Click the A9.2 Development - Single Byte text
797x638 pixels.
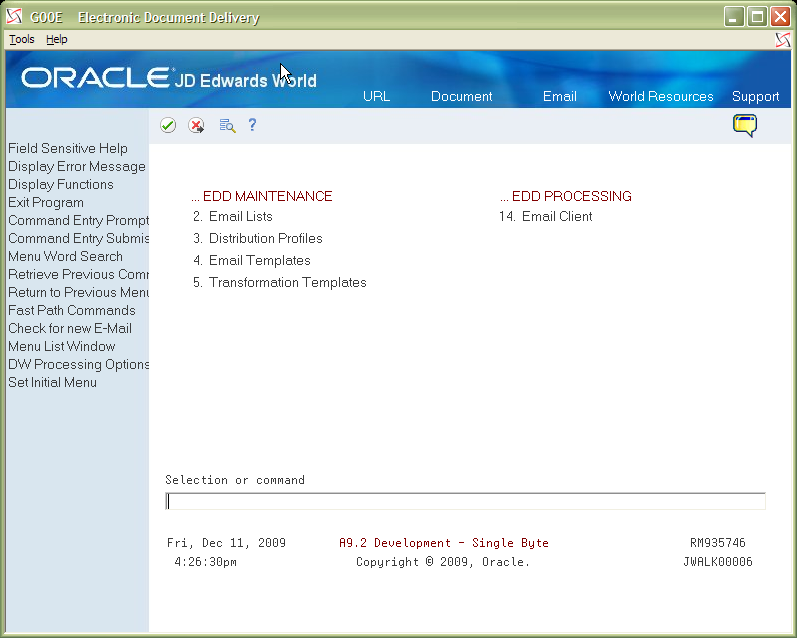(x=444, y=543)
